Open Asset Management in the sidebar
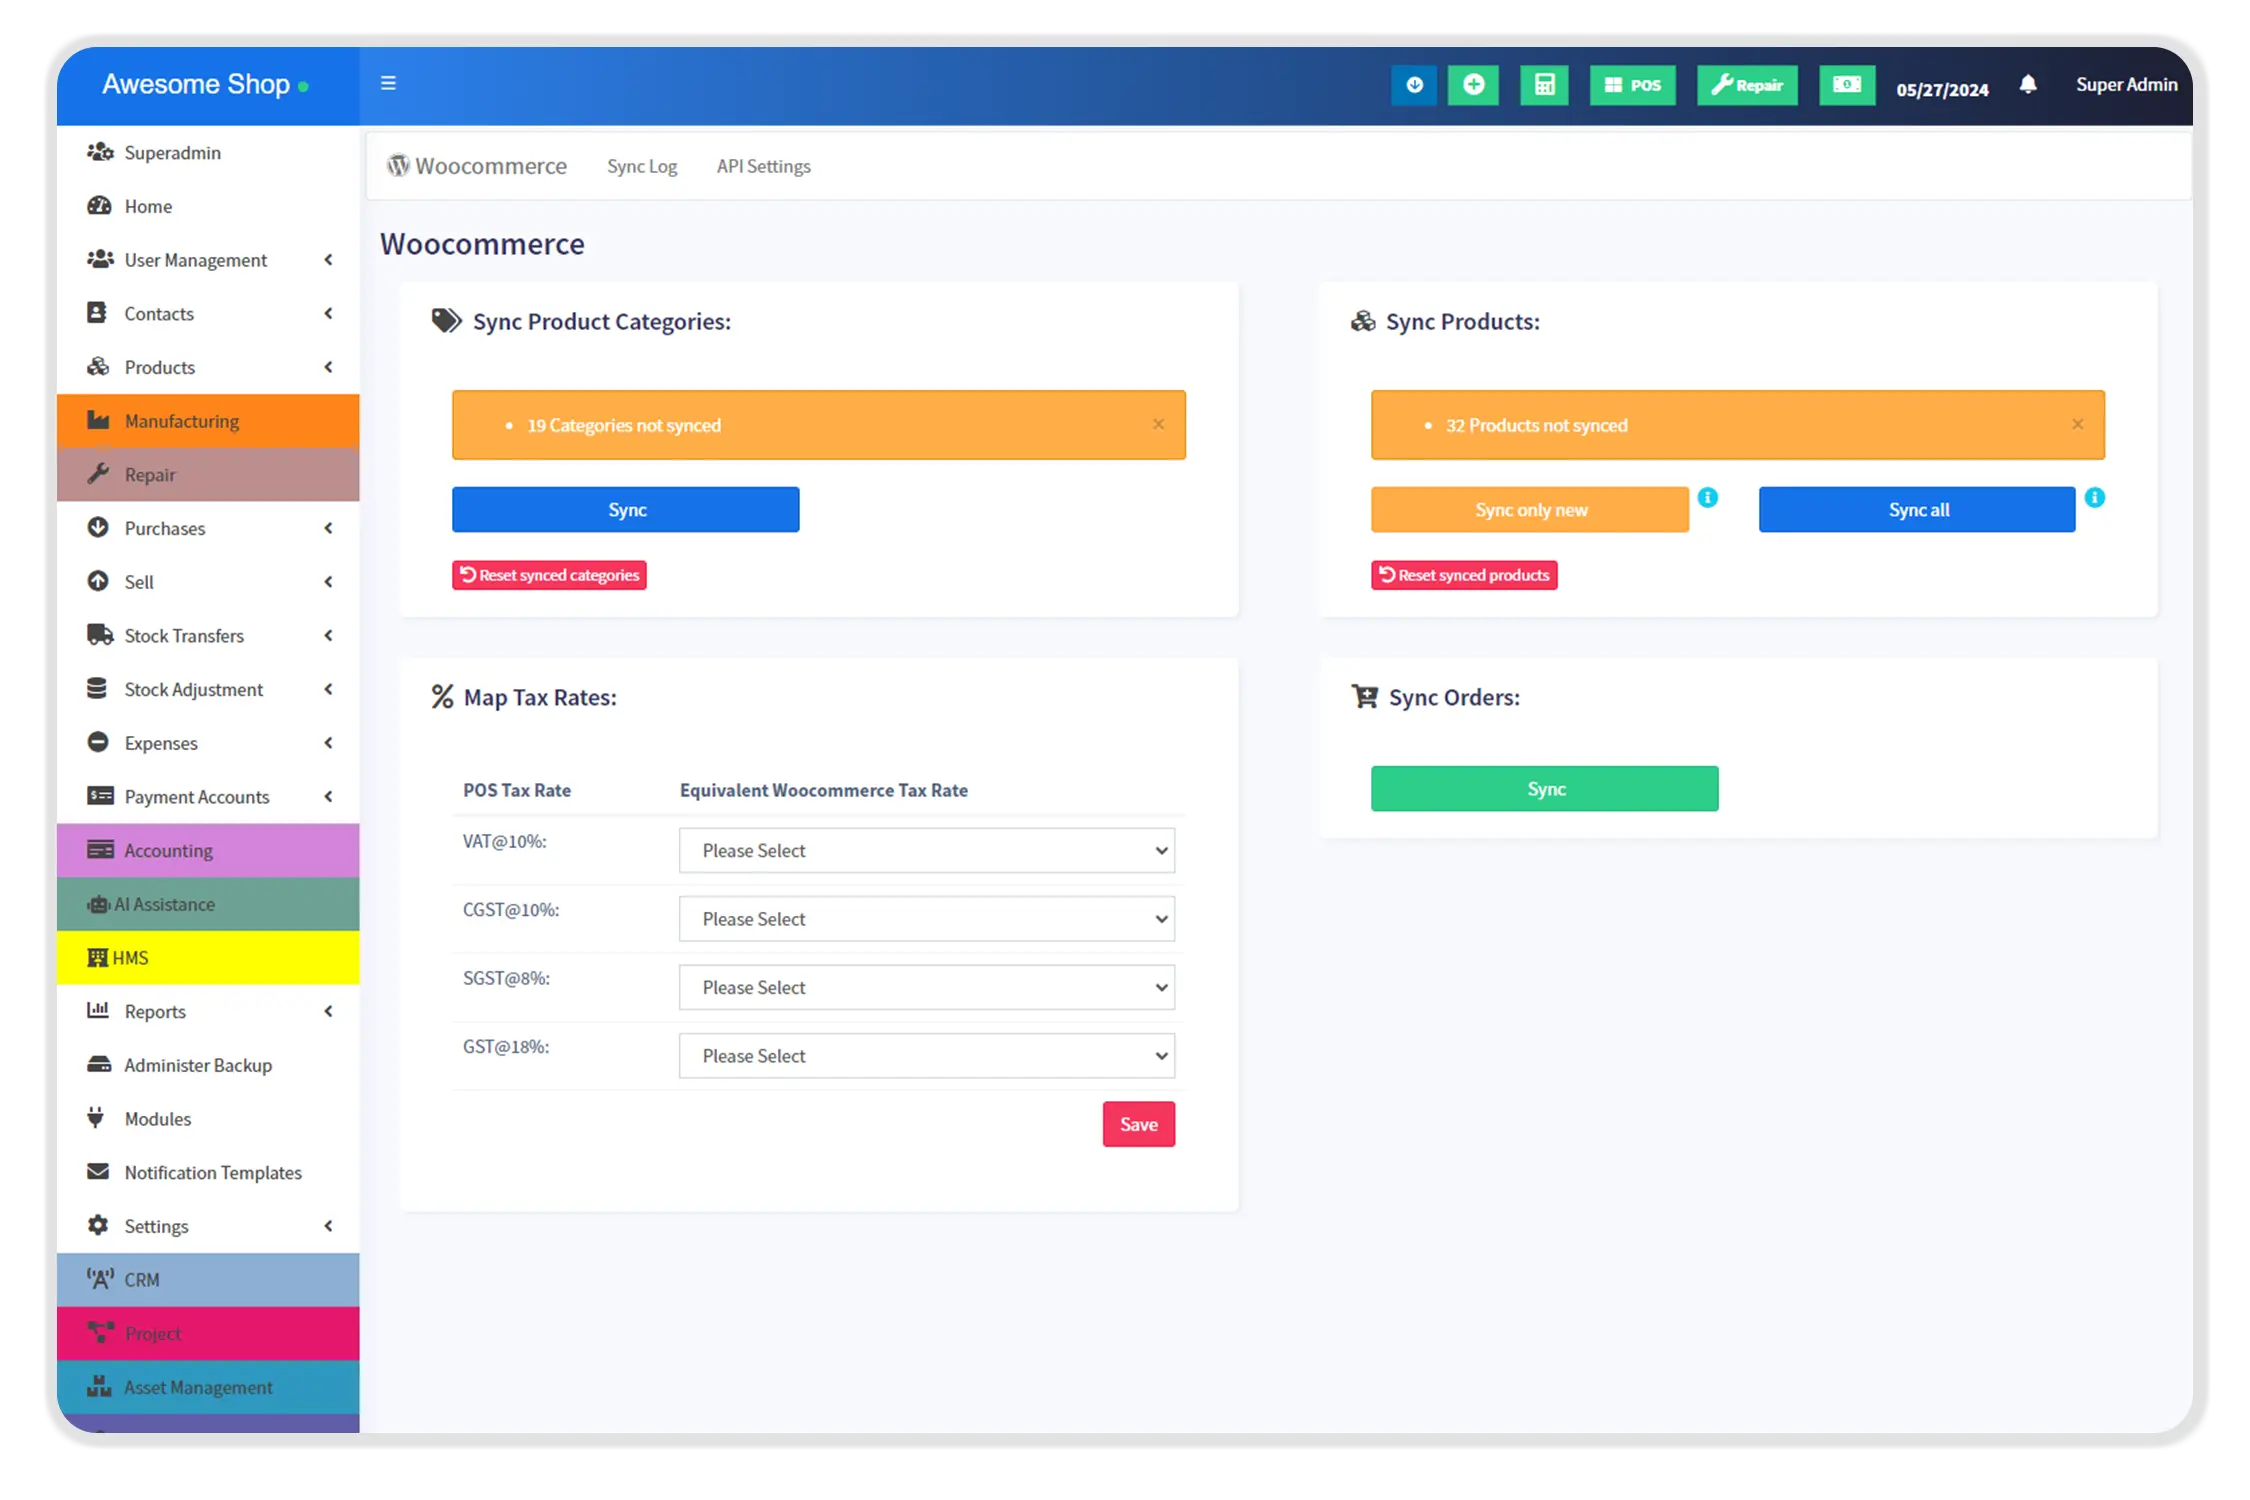Image resolution: width=2250 pixels, height=1500 pixels. pos(208,1387)
